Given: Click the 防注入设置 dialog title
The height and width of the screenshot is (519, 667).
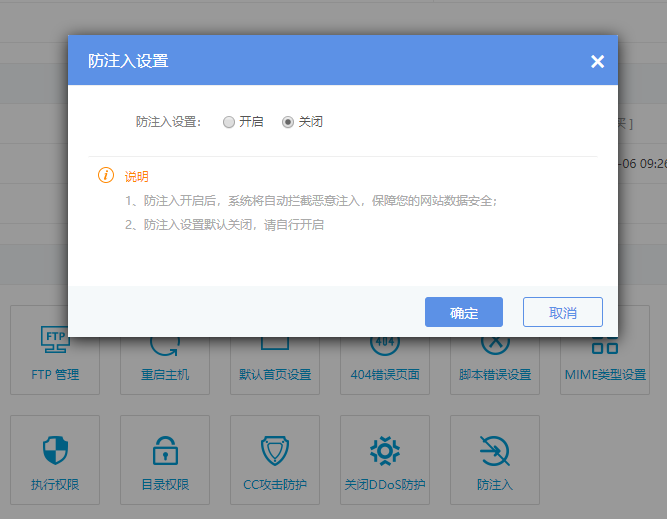Looking at the screenshot, I should [128, 62].
